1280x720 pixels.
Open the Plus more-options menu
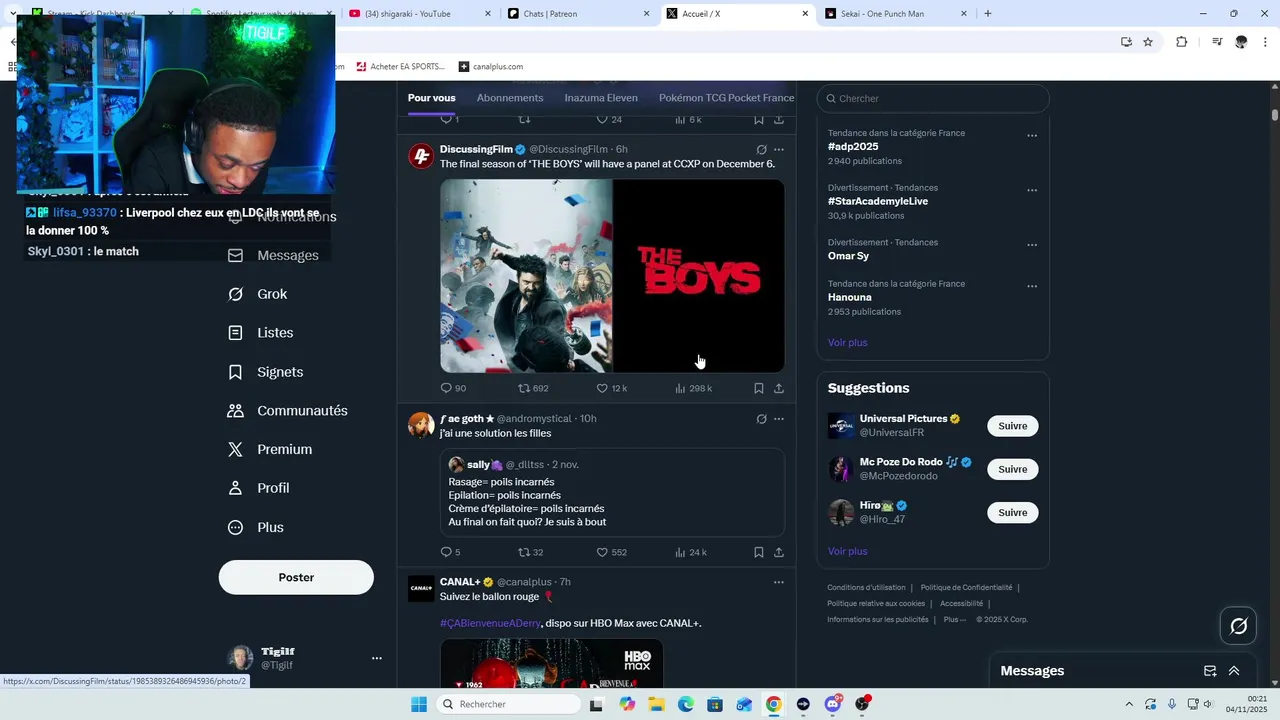255,527
